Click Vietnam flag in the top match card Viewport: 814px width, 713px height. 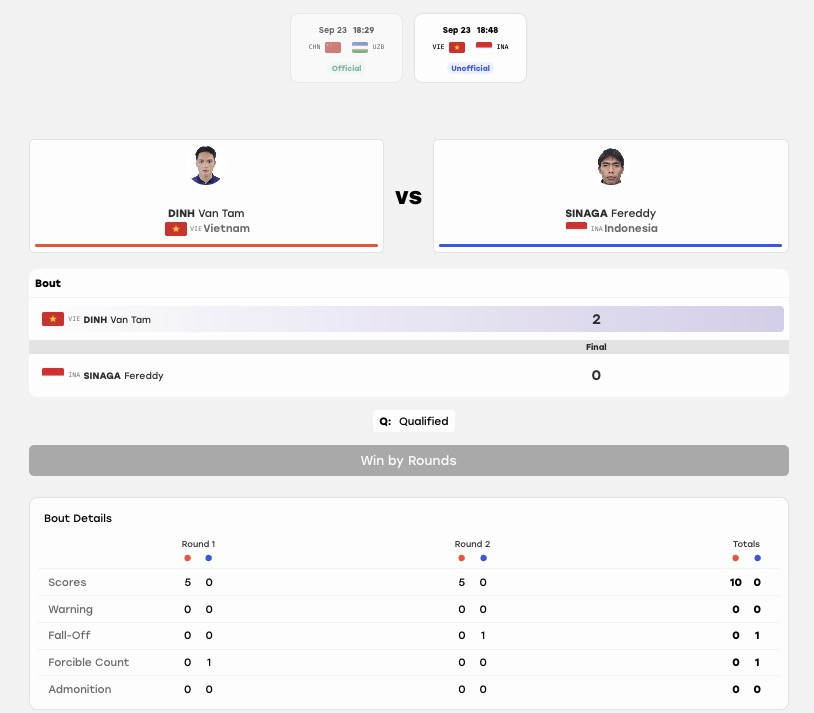click(x=457, y=47)
